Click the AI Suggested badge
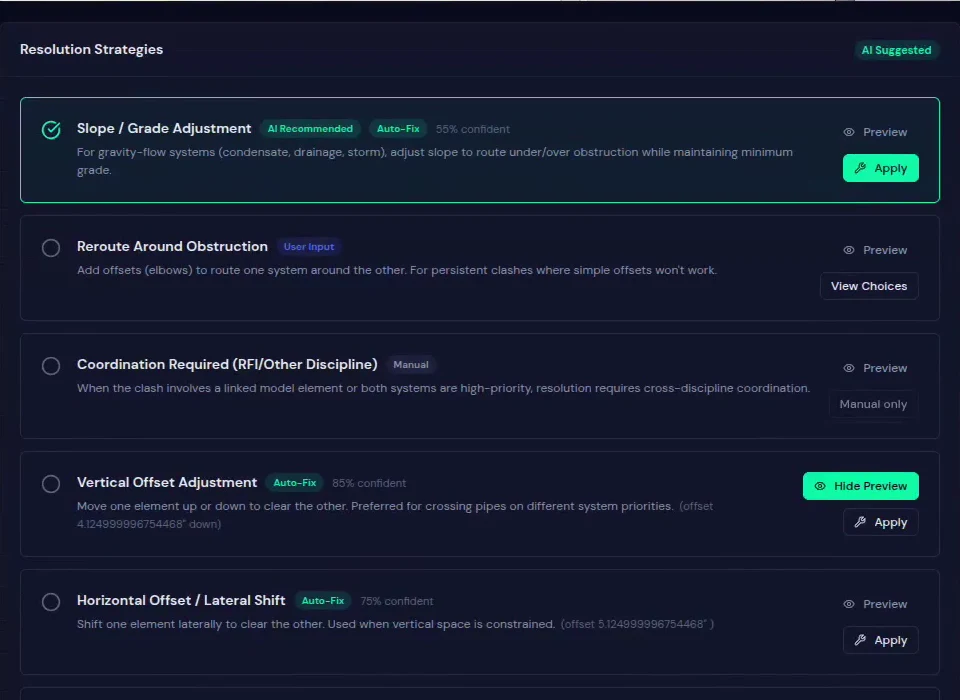The image size is (960, 700). [896, 50]
